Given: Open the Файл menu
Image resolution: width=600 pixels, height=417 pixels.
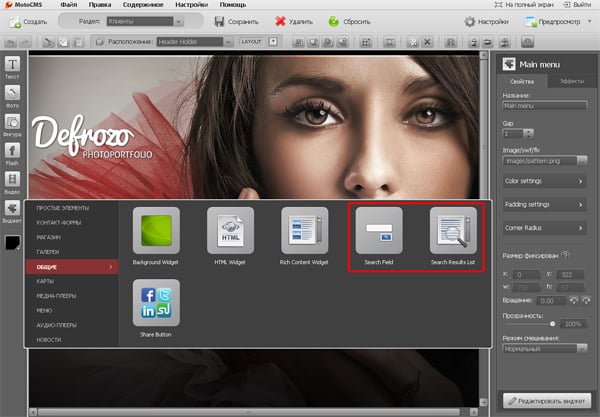Looking at the screenshot, I should 69,4.
